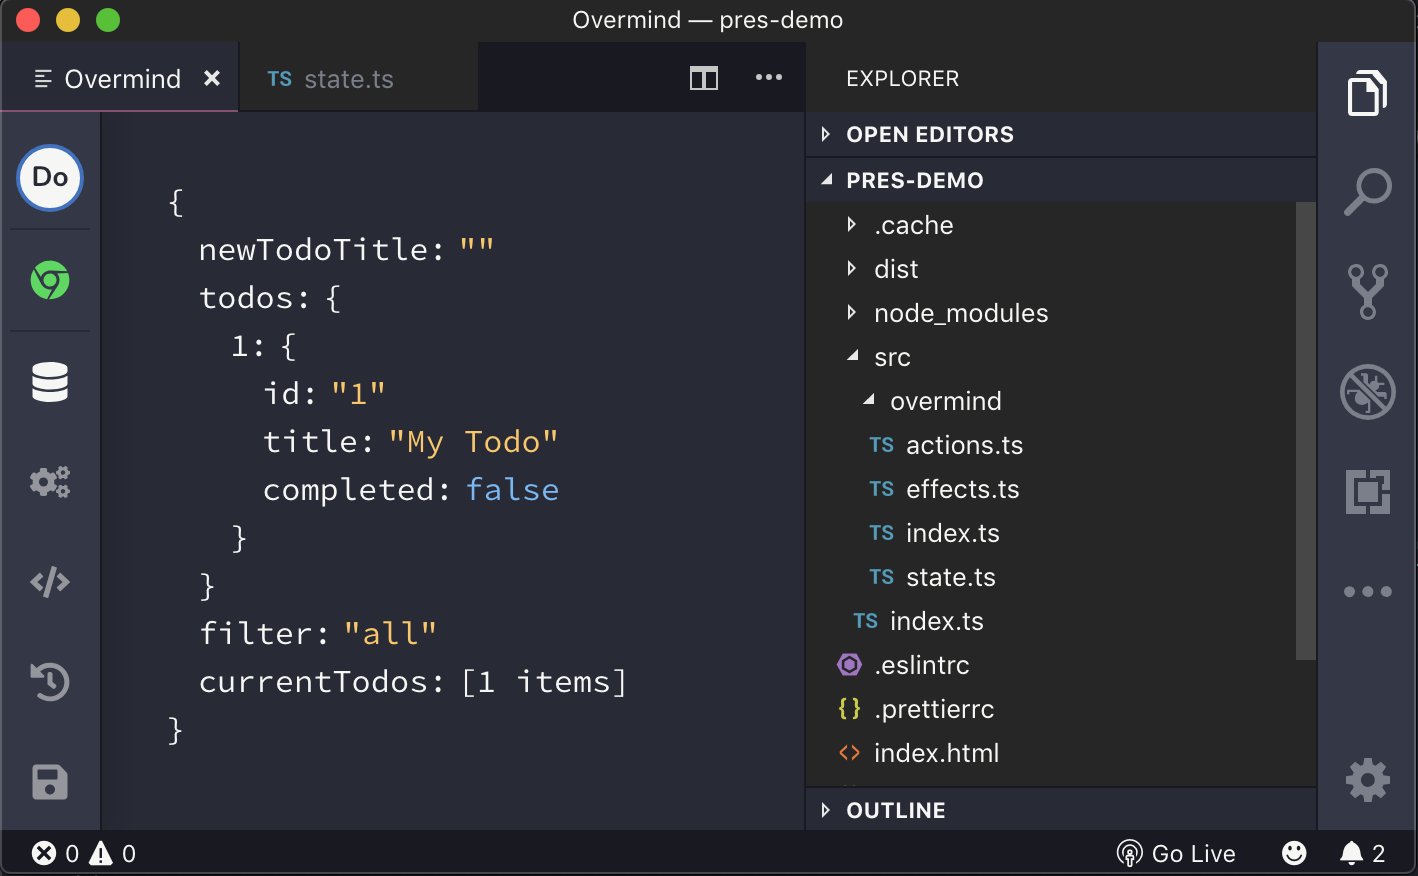This screenshot has width=1418, height=876.
Task: Click the todos key in state tree
Action: point(257,297)
